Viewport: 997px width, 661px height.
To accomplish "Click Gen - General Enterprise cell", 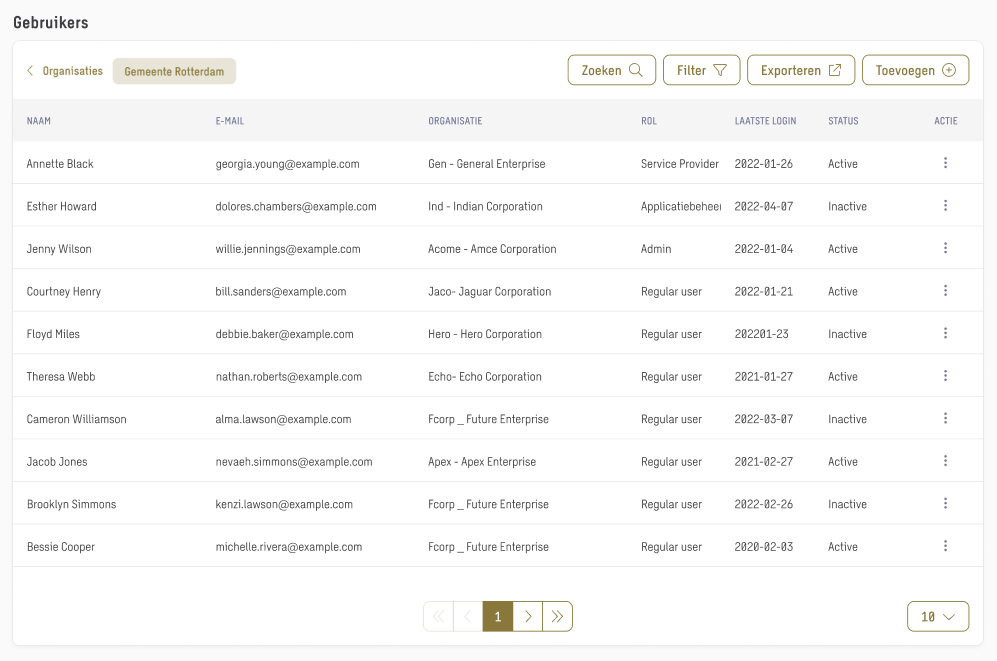I will click(x=486, y=163).
